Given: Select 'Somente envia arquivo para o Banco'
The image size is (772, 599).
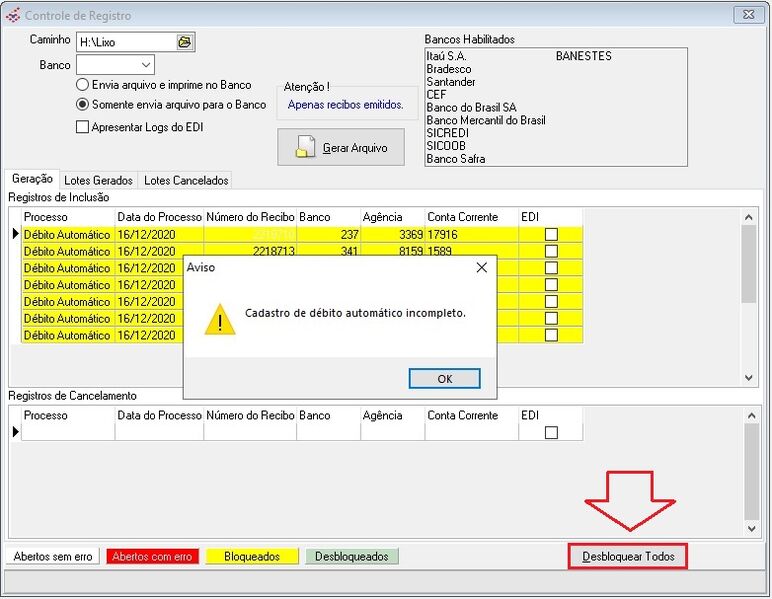Looking at the screenshot, I should click(x=84, y=104).
